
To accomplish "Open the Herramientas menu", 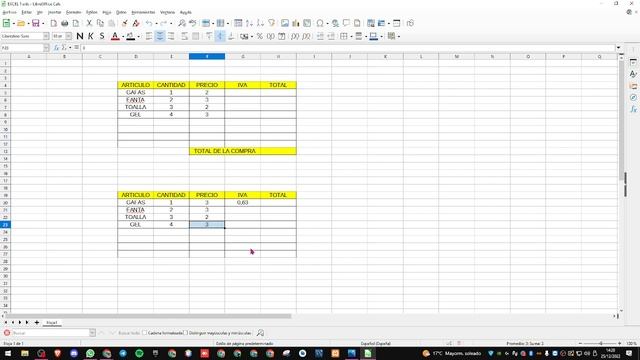I will [x=143, y=12].
